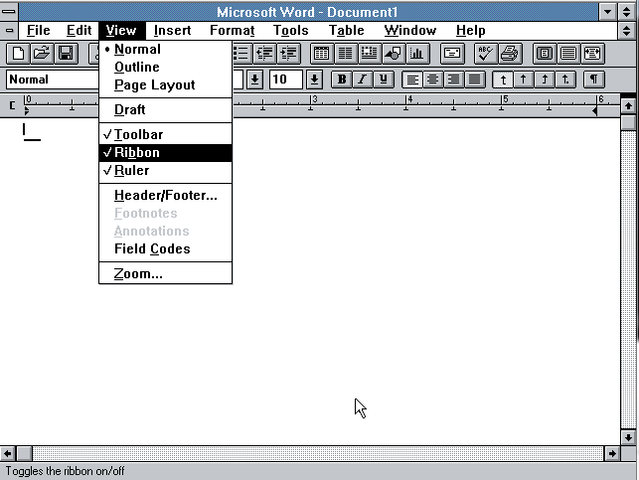The image size is (639, 480).
Task: Toggle Draft mode in View menu
Action: click(x=165, y=110)
